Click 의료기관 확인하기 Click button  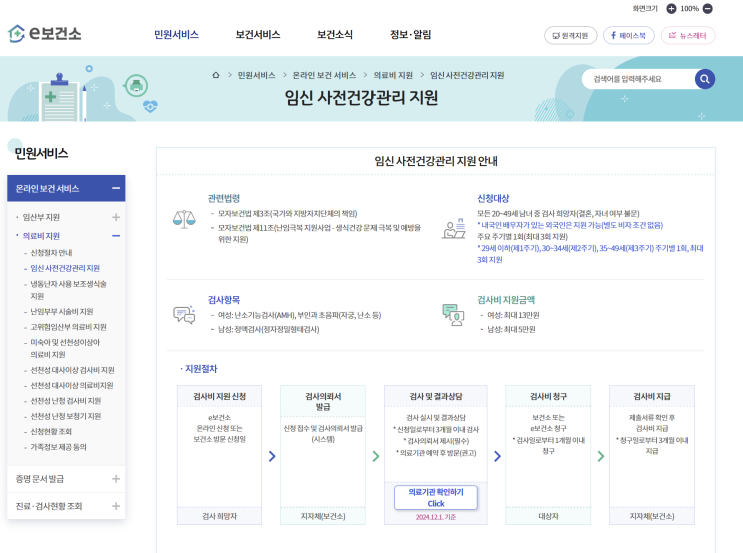pos(435,498)
